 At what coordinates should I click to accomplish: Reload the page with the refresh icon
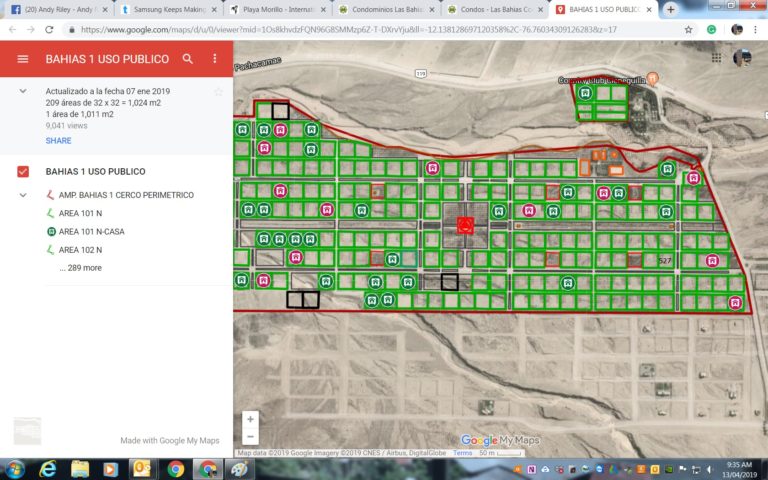point(49,29)
